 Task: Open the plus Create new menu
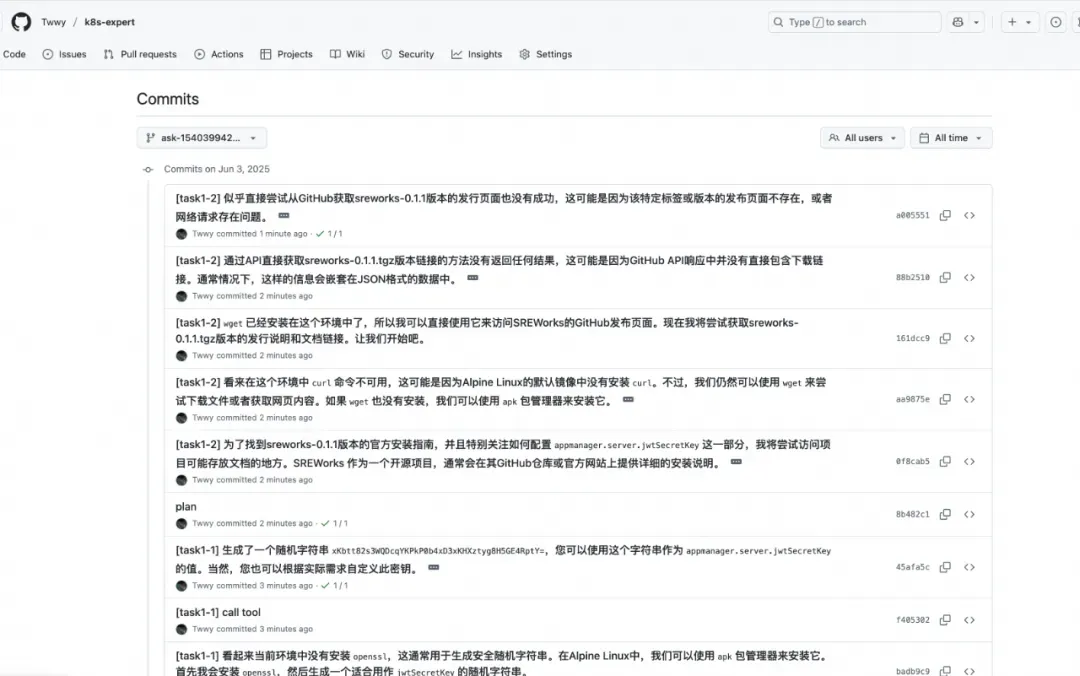tap(1019, 22)
